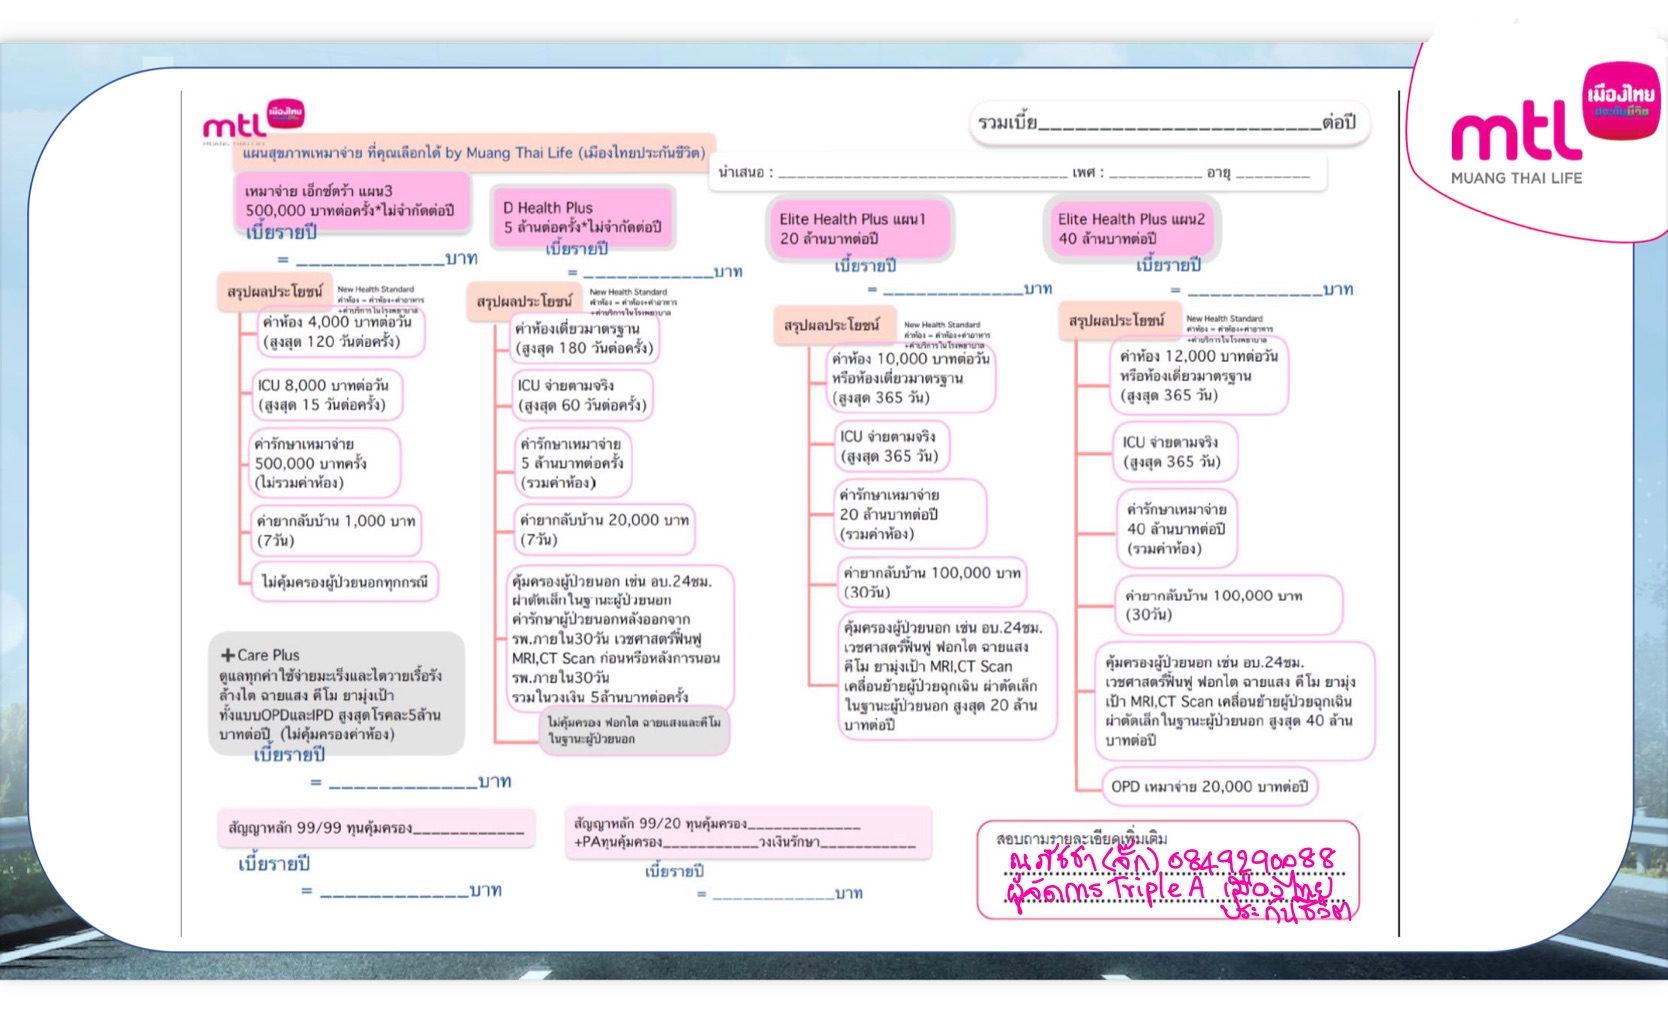Click the นำเสนอ name blank line

click(x=922, y=173)
